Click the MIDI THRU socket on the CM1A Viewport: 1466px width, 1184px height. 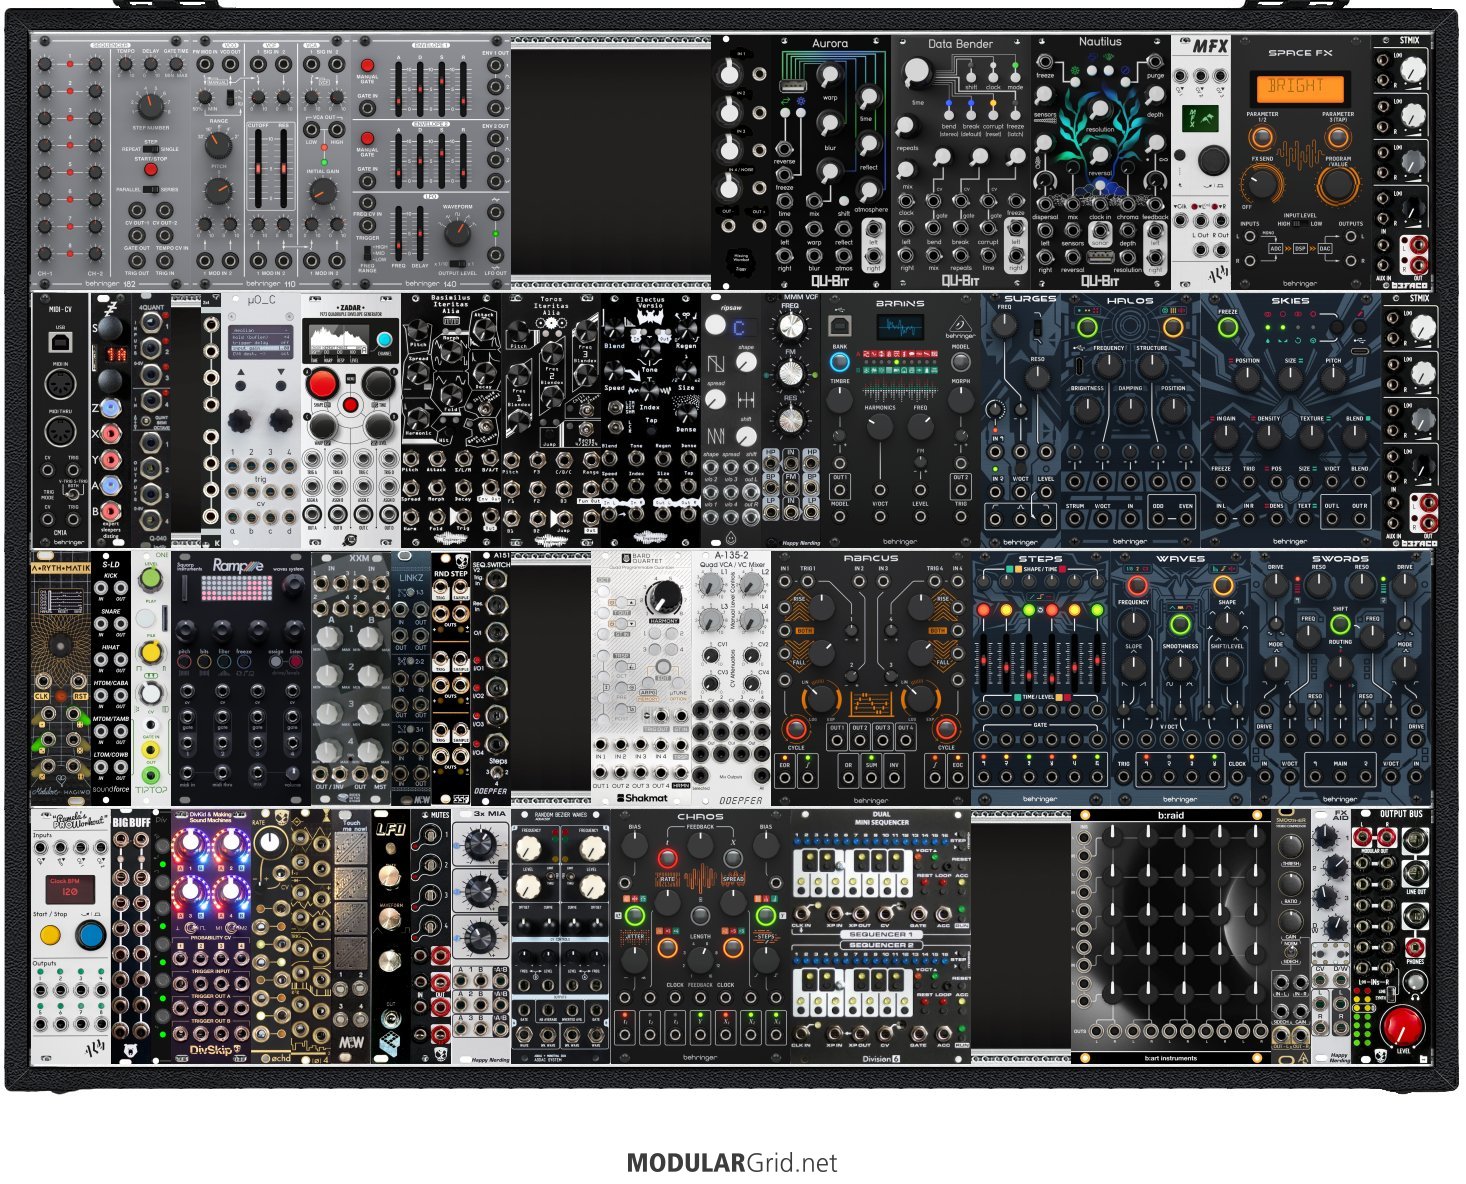pyautogui.click(x=60, y=433)
